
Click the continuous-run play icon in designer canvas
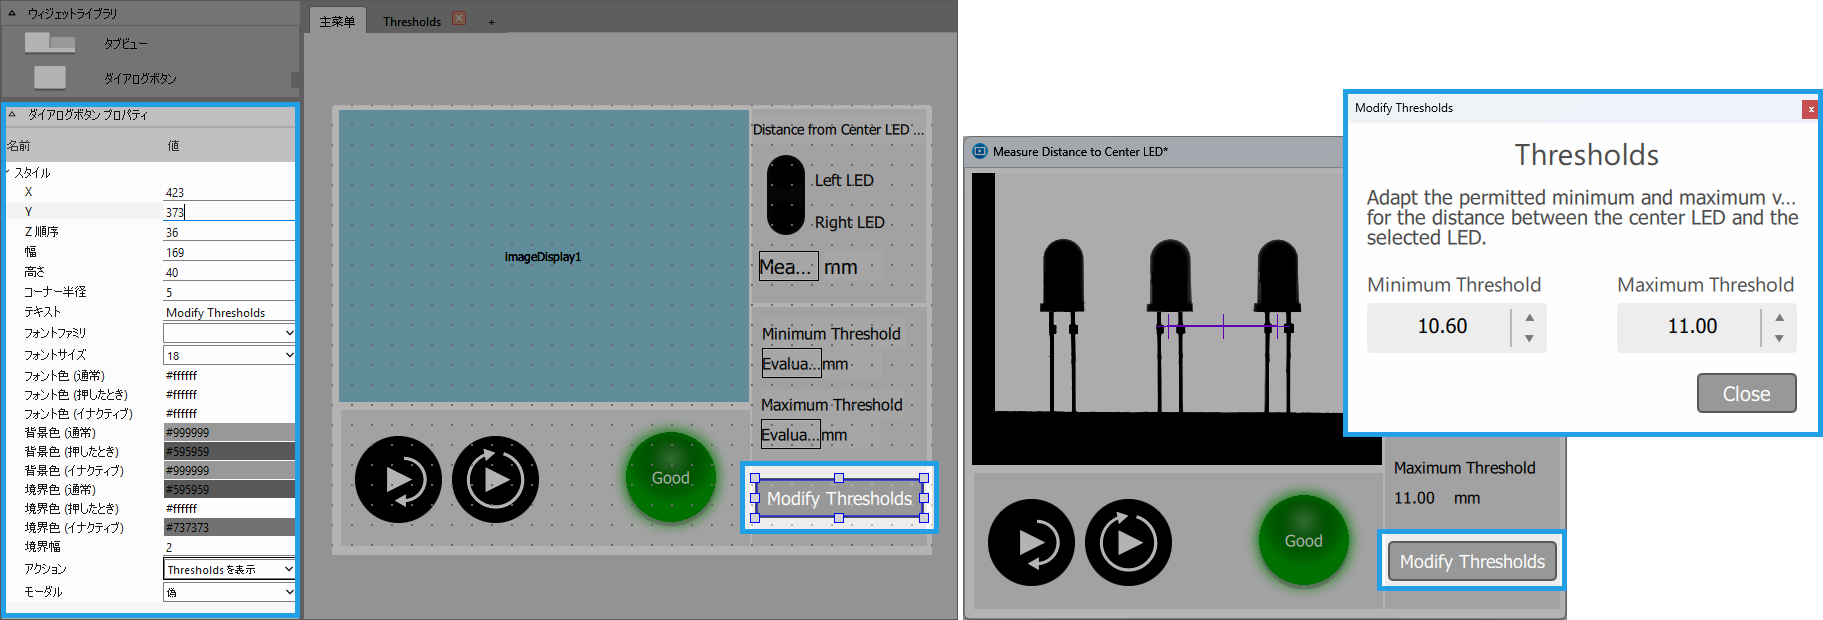point(495,480)
